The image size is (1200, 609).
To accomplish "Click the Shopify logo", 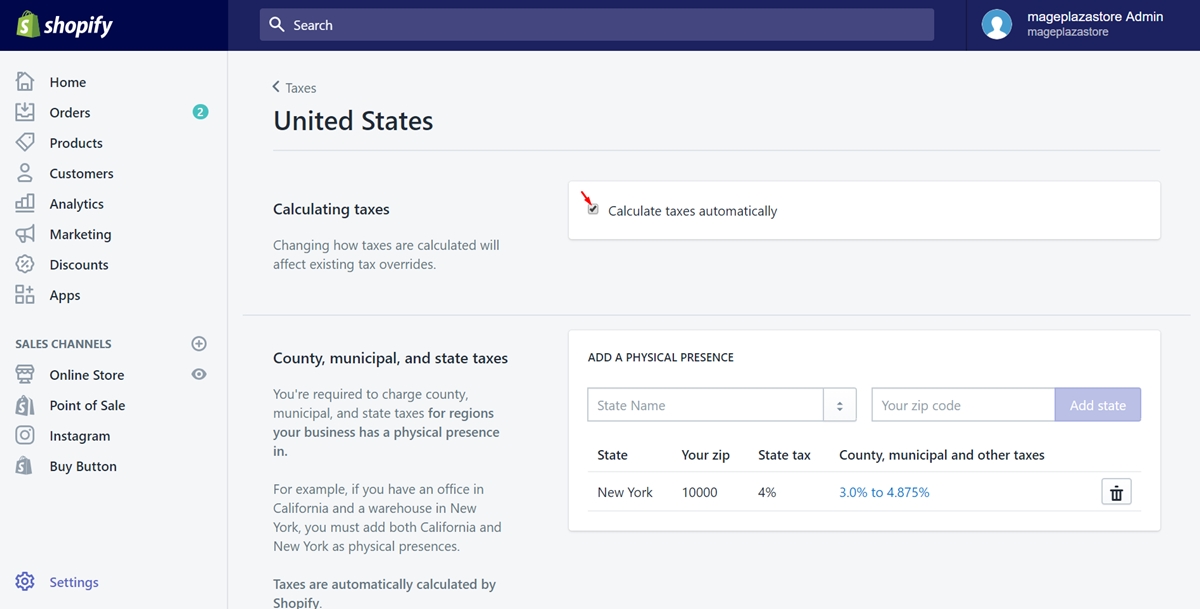I will tap(64, 25).
